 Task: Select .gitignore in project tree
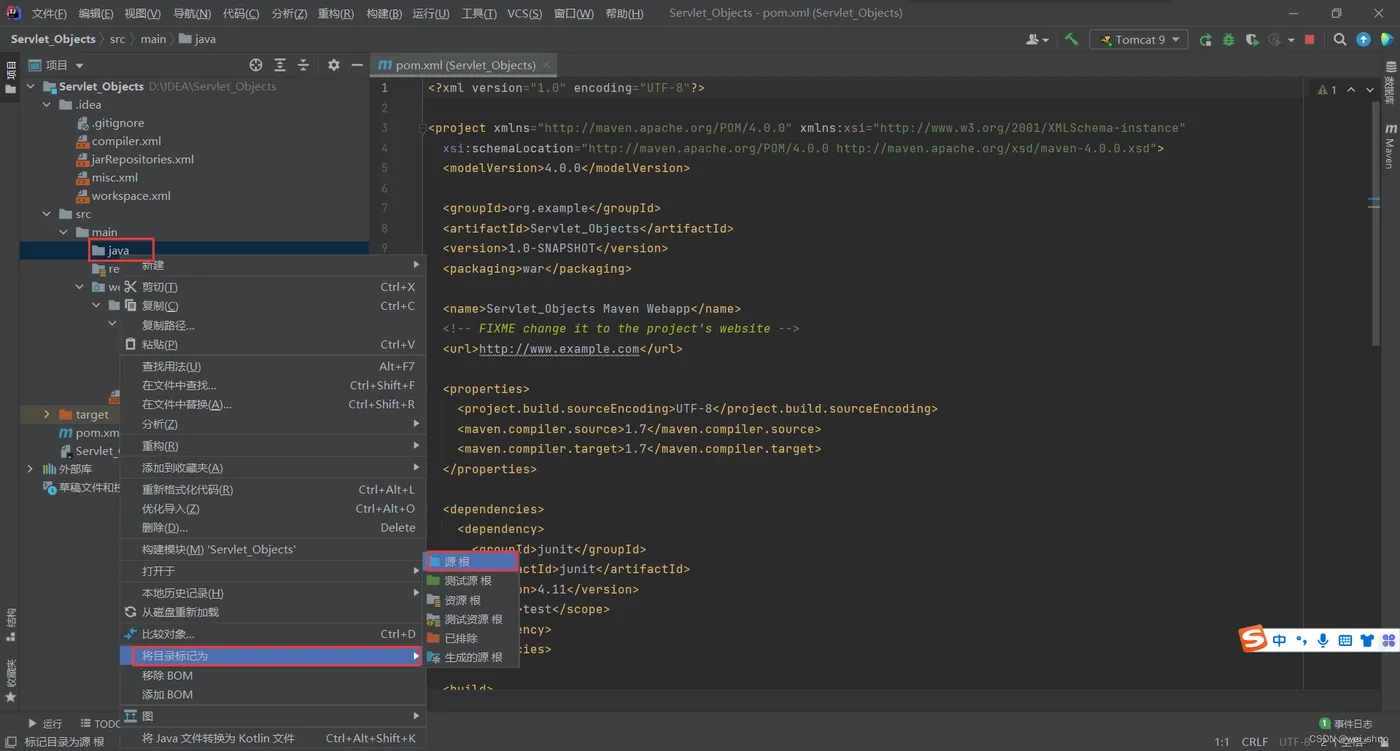coord(118,123)
